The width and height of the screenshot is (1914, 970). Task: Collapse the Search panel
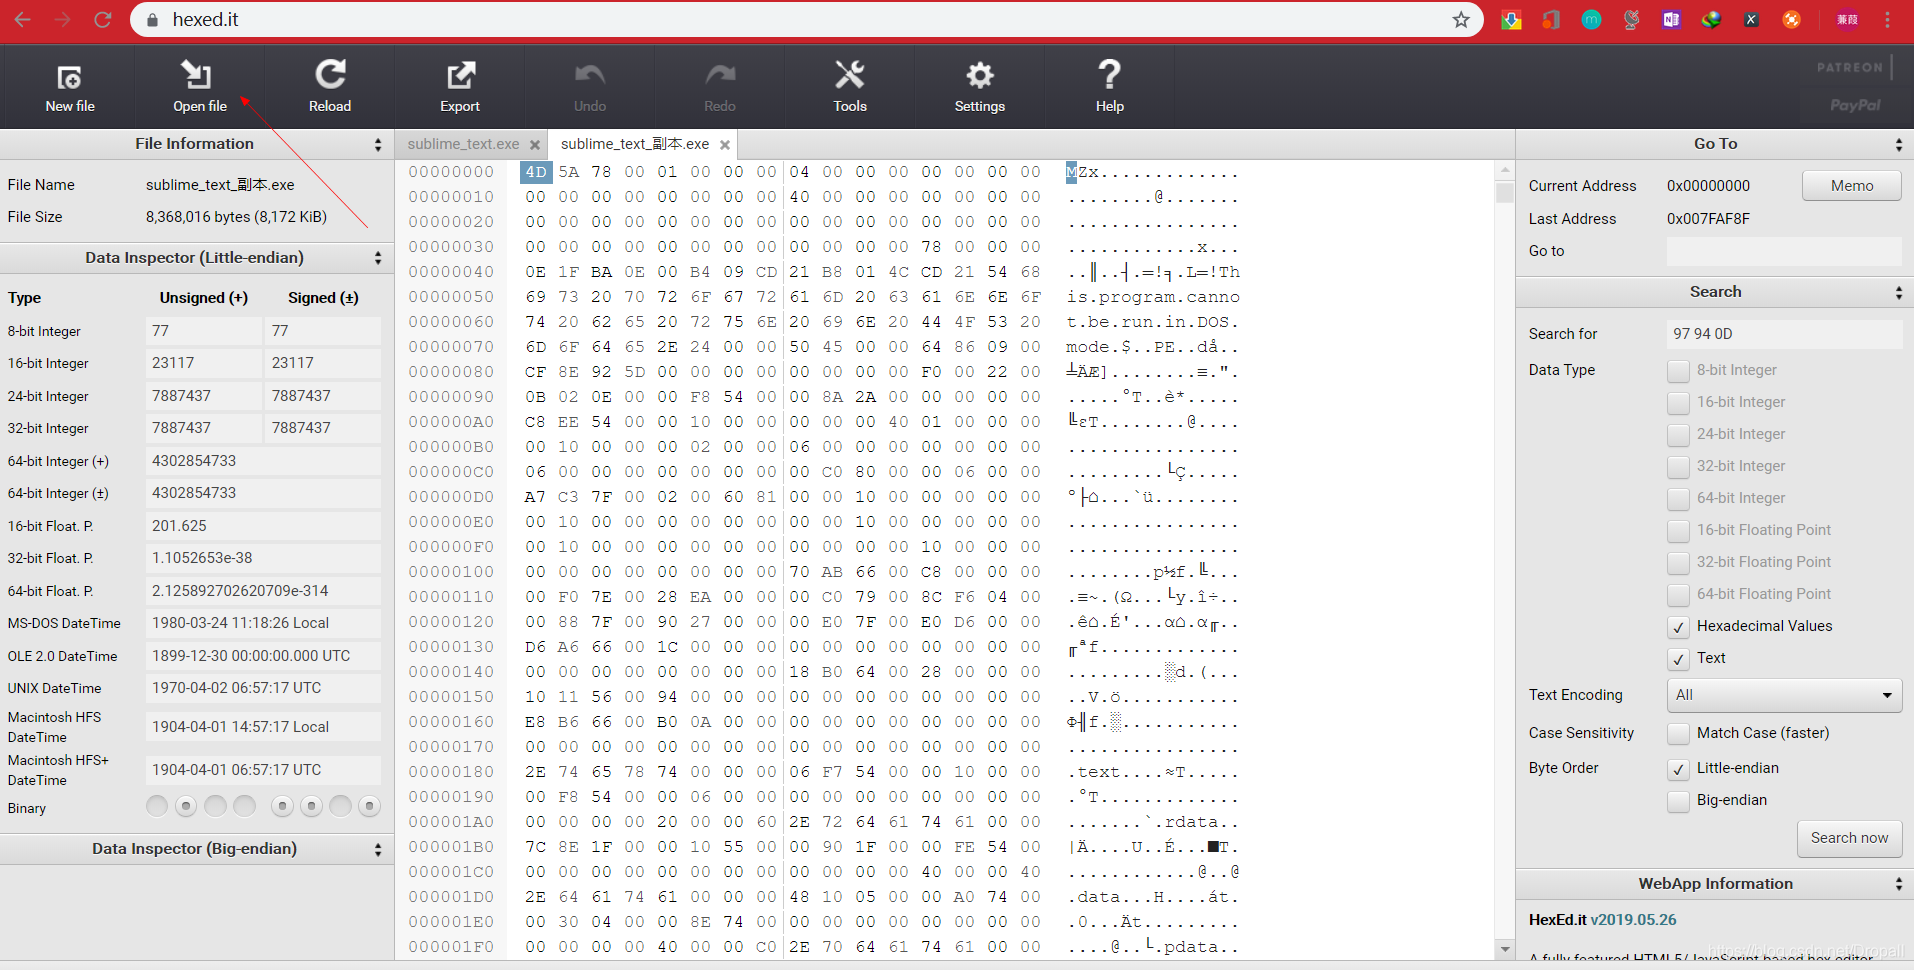click(1899, 292)
